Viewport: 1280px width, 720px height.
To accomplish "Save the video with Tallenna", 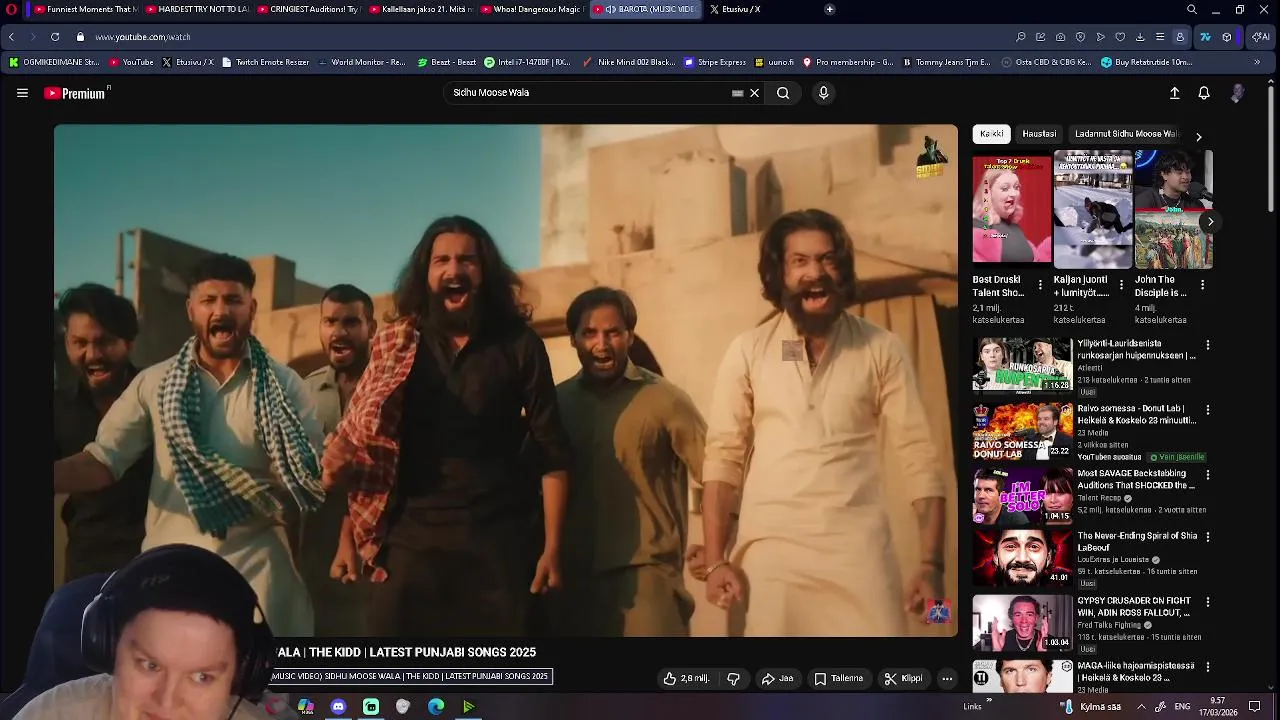I will tap(838, 679).
